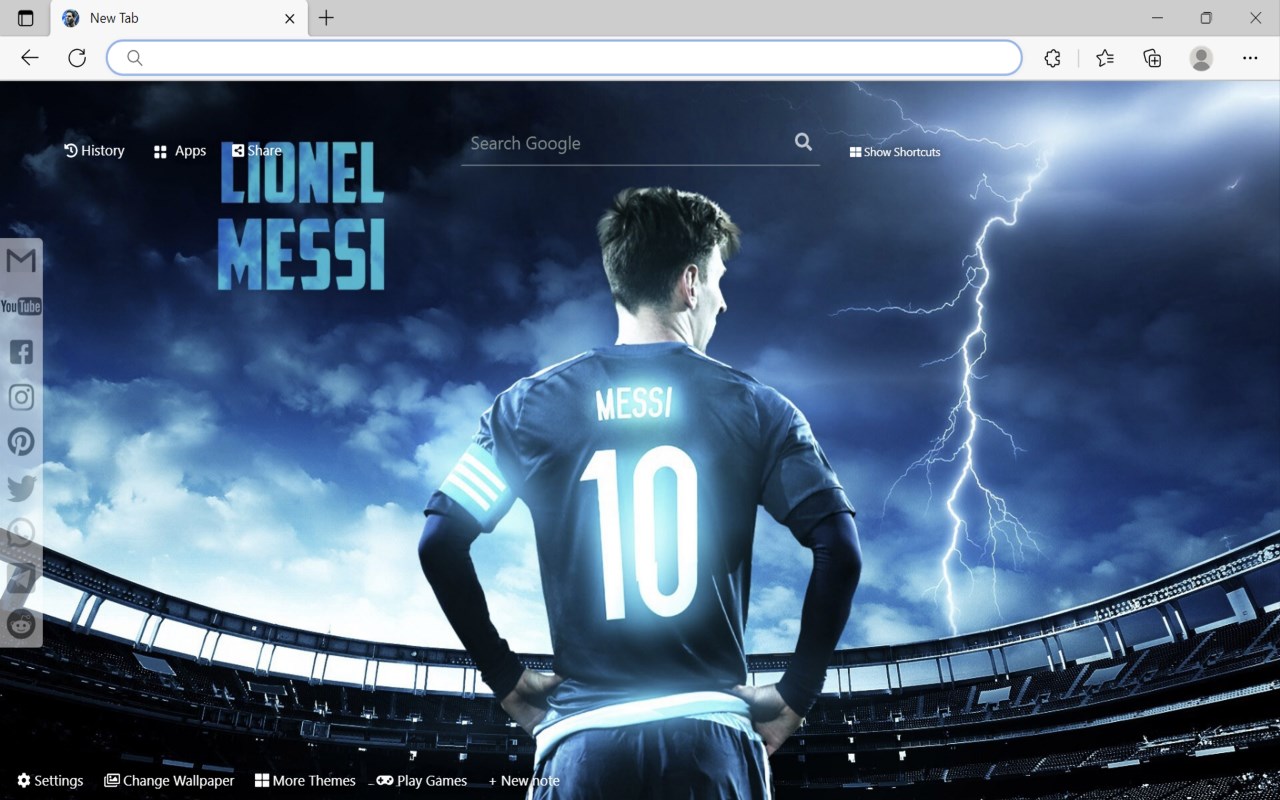The image size is (1280, 800).
Task: Open the WhatsApp sidebar shortcut
Action: 21,533
